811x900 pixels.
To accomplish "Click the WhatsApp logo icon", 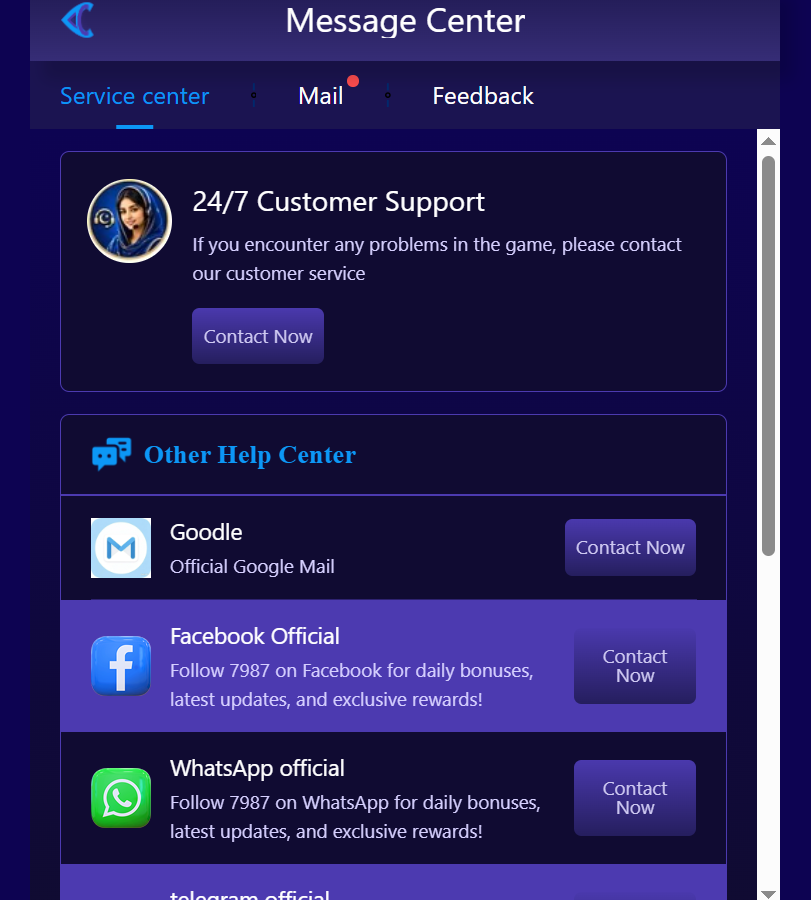I will click(x=121, y=798).
